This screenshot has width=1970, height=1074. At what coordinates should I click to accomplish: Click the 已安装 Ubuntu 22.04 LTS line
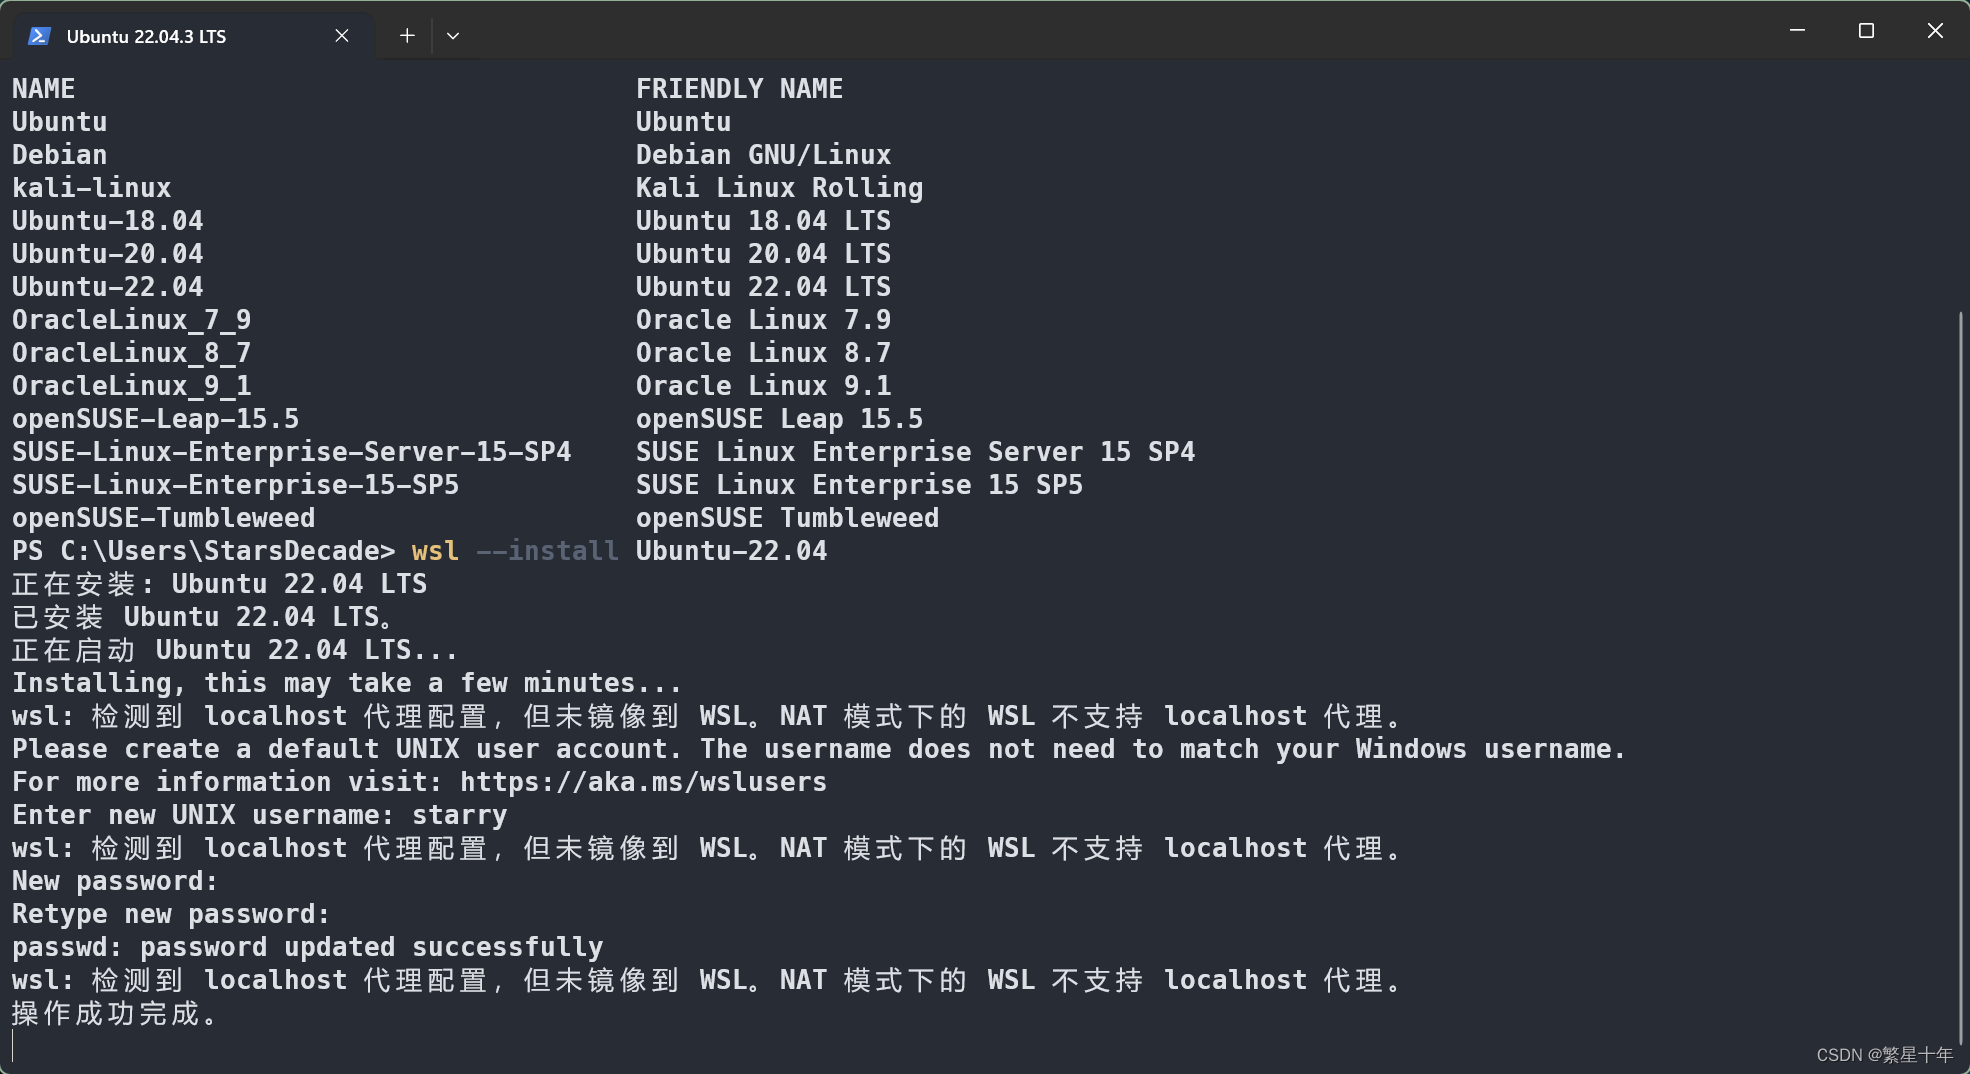(203, 617)
